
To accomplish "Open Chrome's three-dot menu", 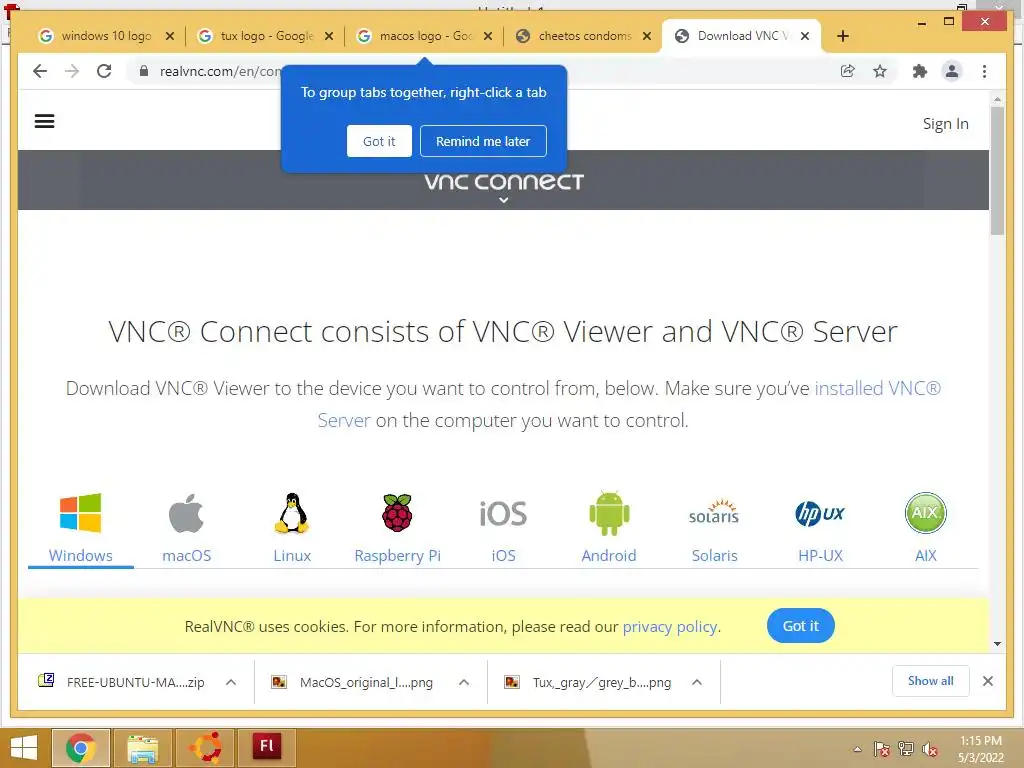I will click(x=984, y=71).
